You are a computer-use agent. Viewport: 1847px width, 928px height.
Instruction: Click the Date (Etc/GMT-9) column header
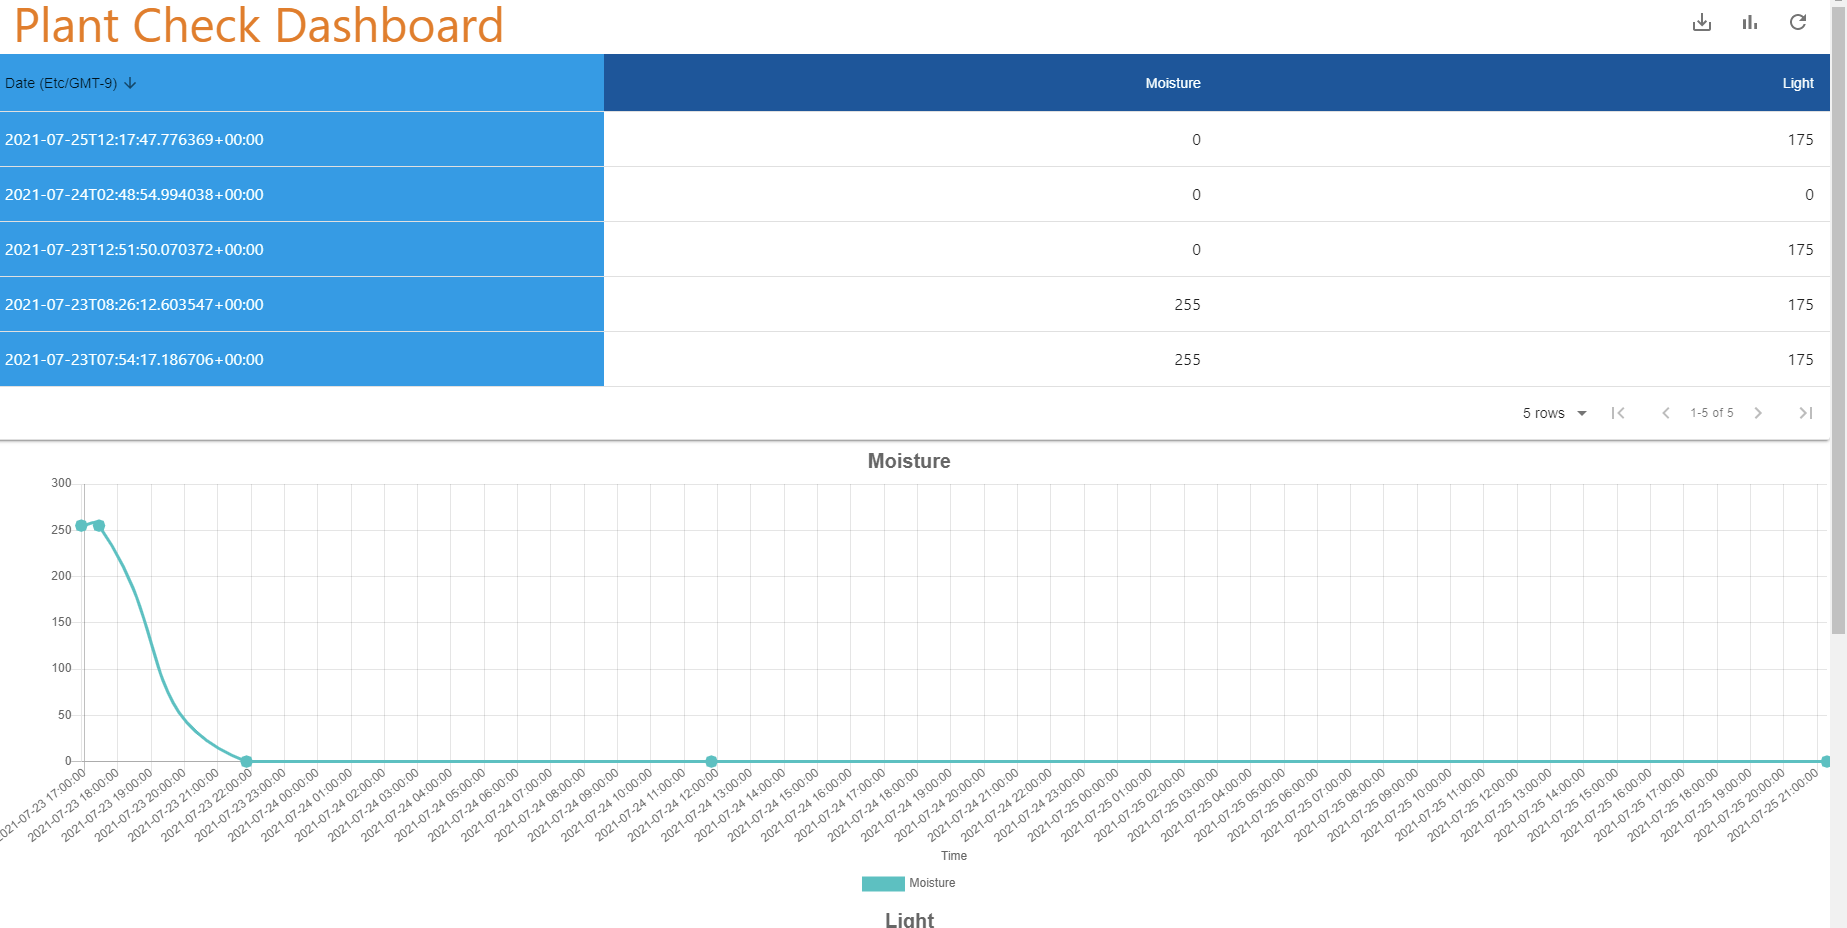click(61, 83)
